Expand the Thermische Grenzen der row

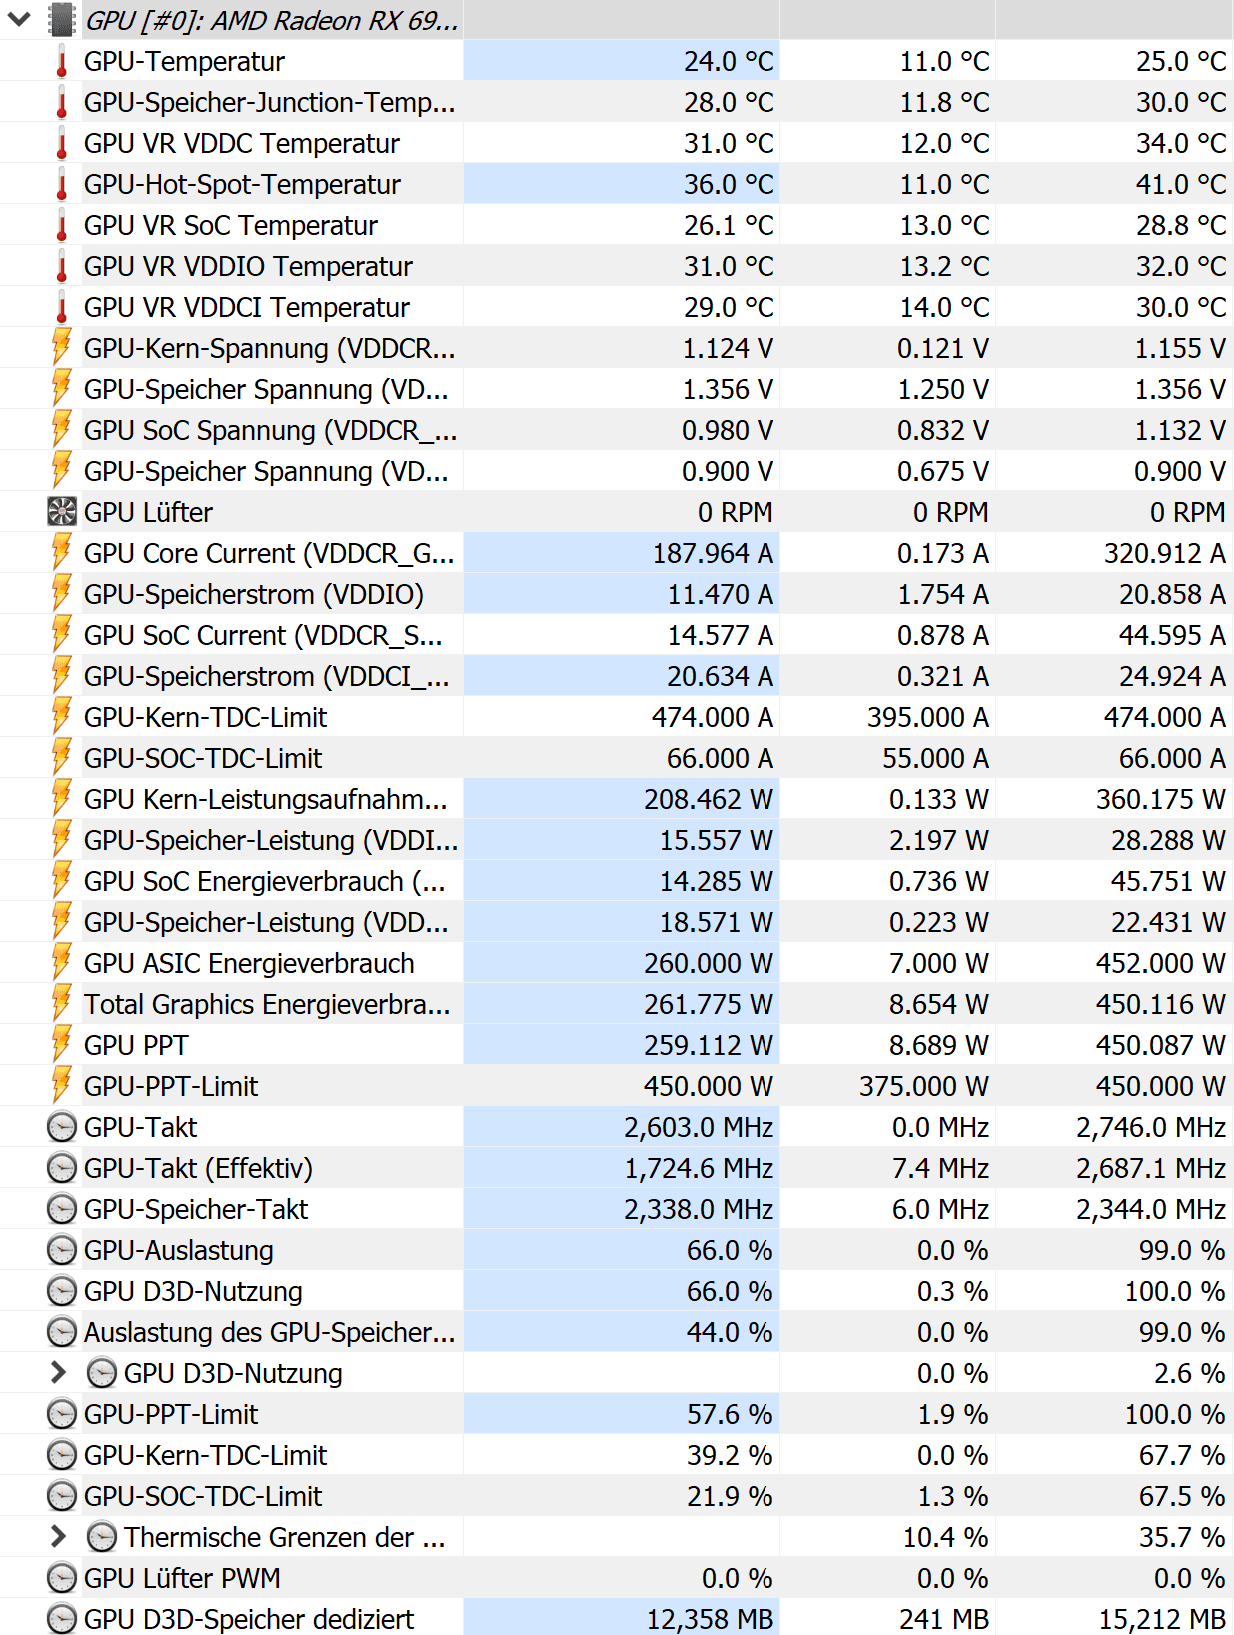pos(58,1537)
